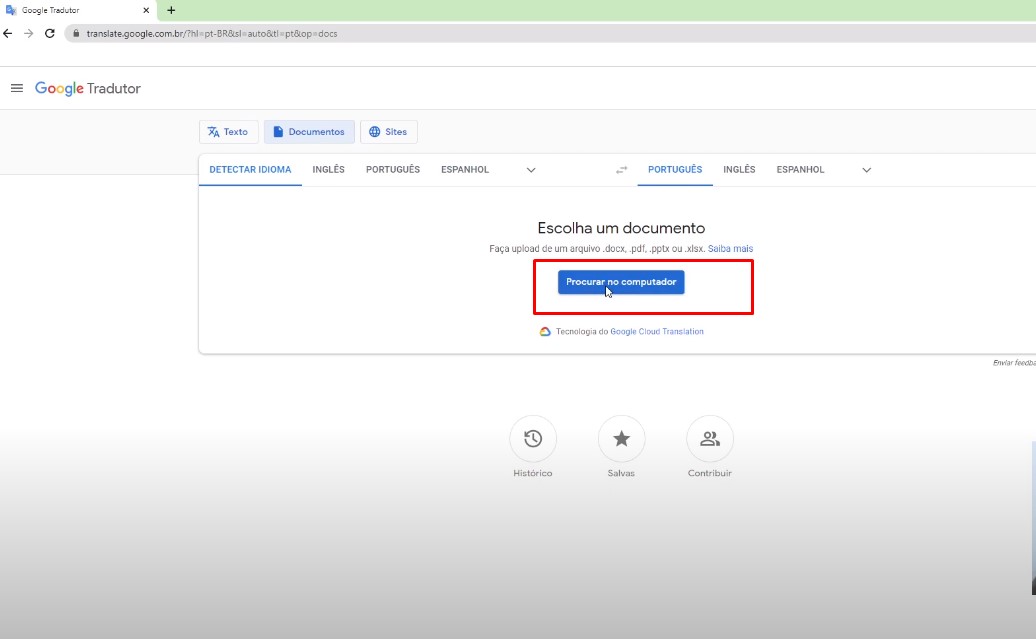Select Detectar Idioma source tab
The image size is (1036, 639).
pos(250,170)
